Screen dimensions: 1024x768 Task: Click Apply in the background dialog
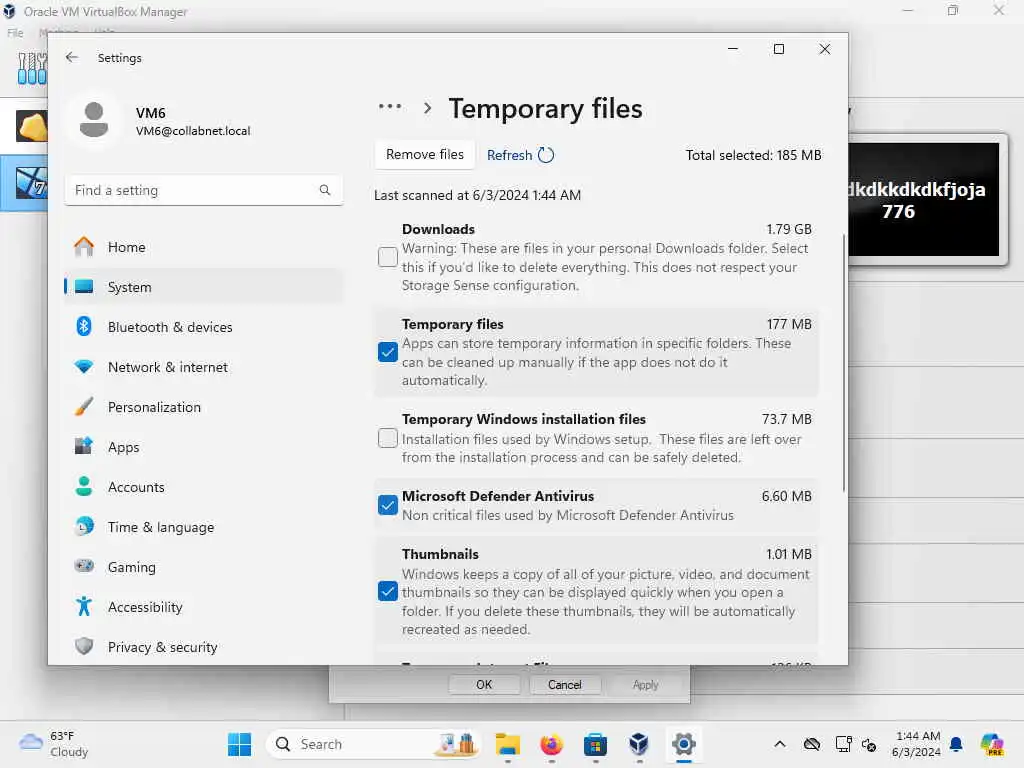coord(645,684)
